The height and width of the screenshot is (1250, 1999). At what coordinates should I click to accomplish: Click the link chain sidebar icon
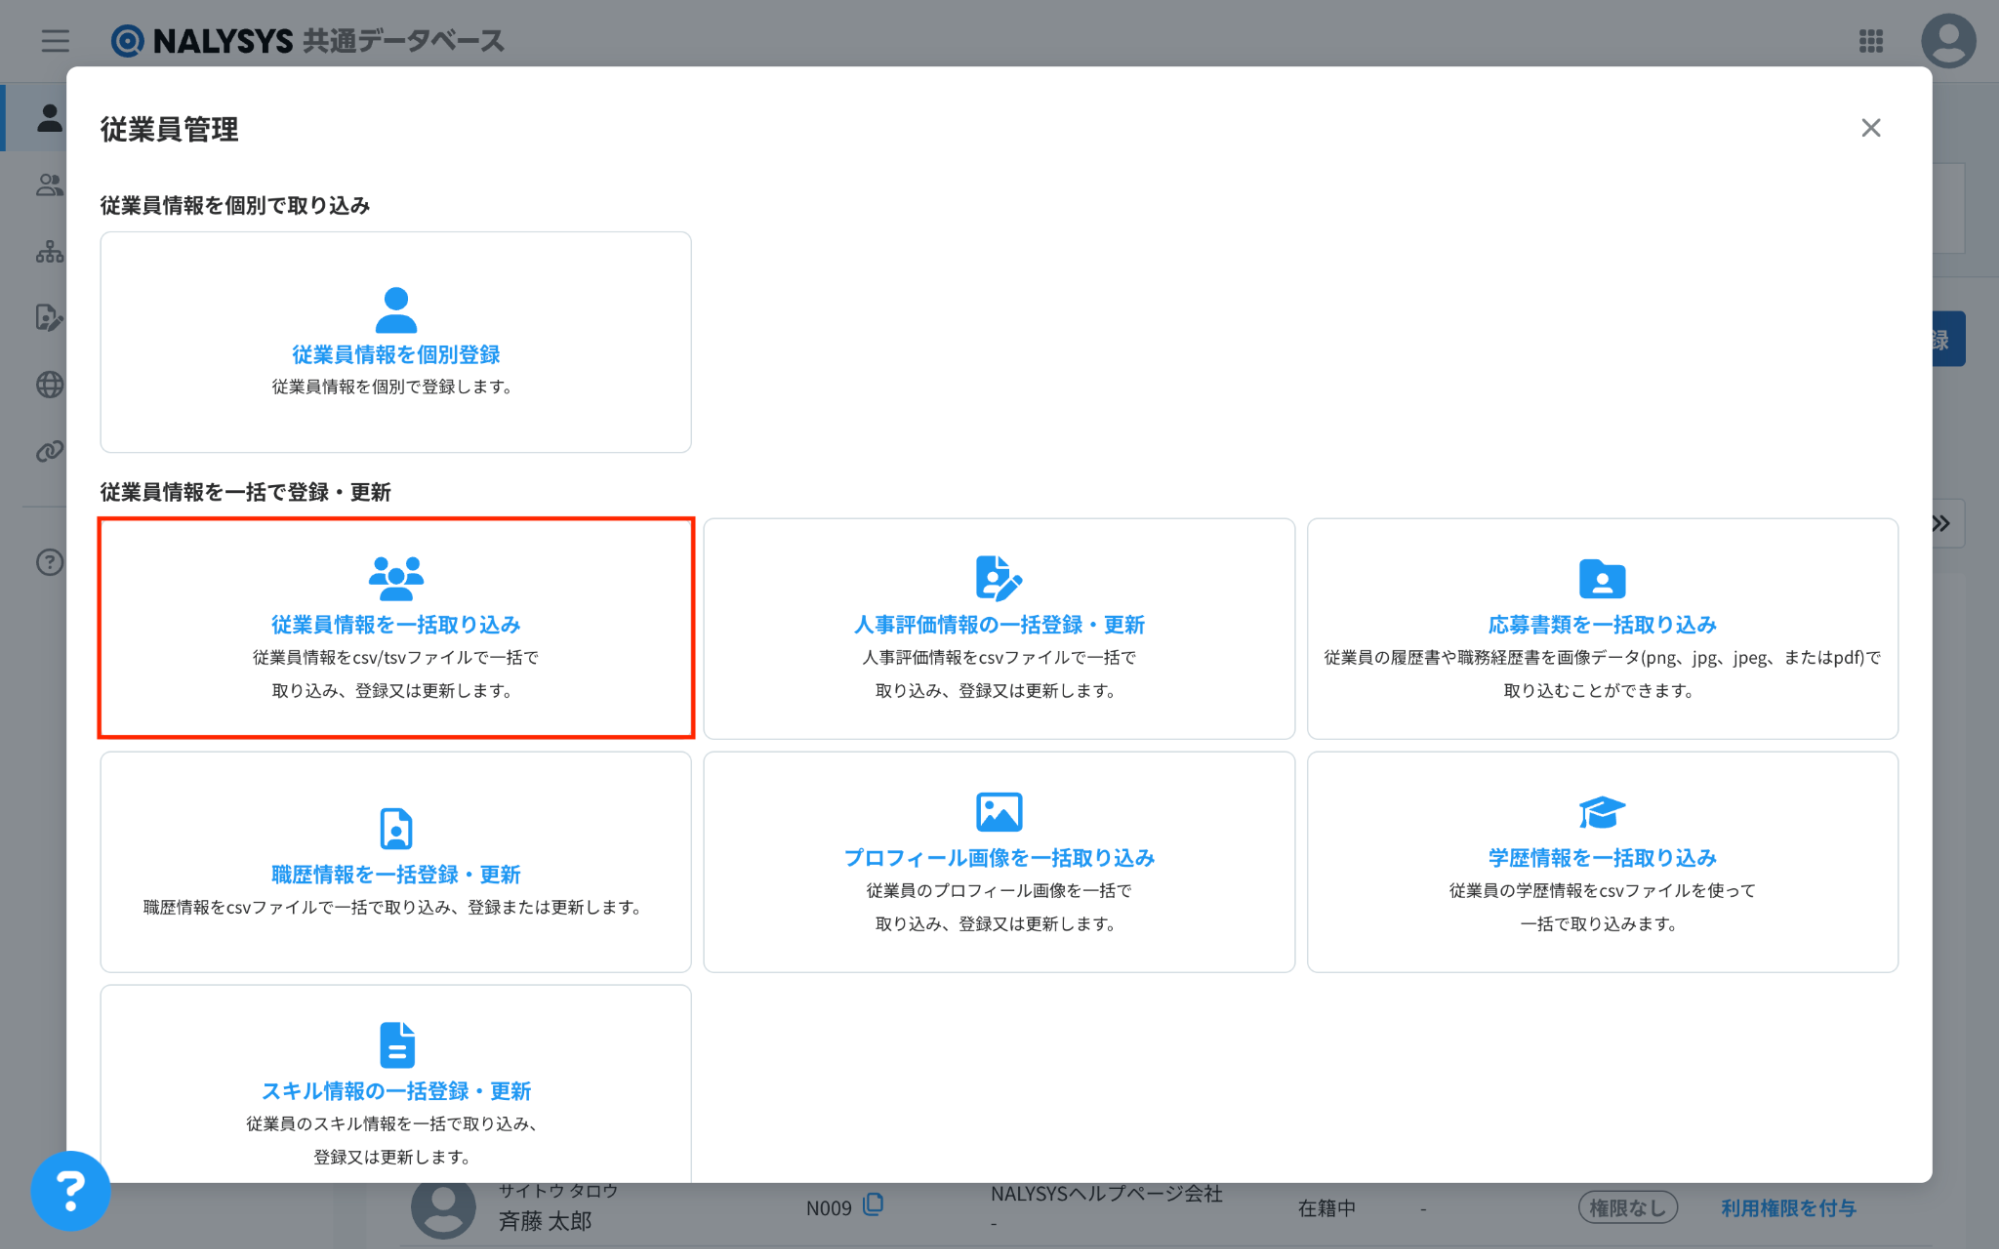pyautogui.click(x=49, y=451)
